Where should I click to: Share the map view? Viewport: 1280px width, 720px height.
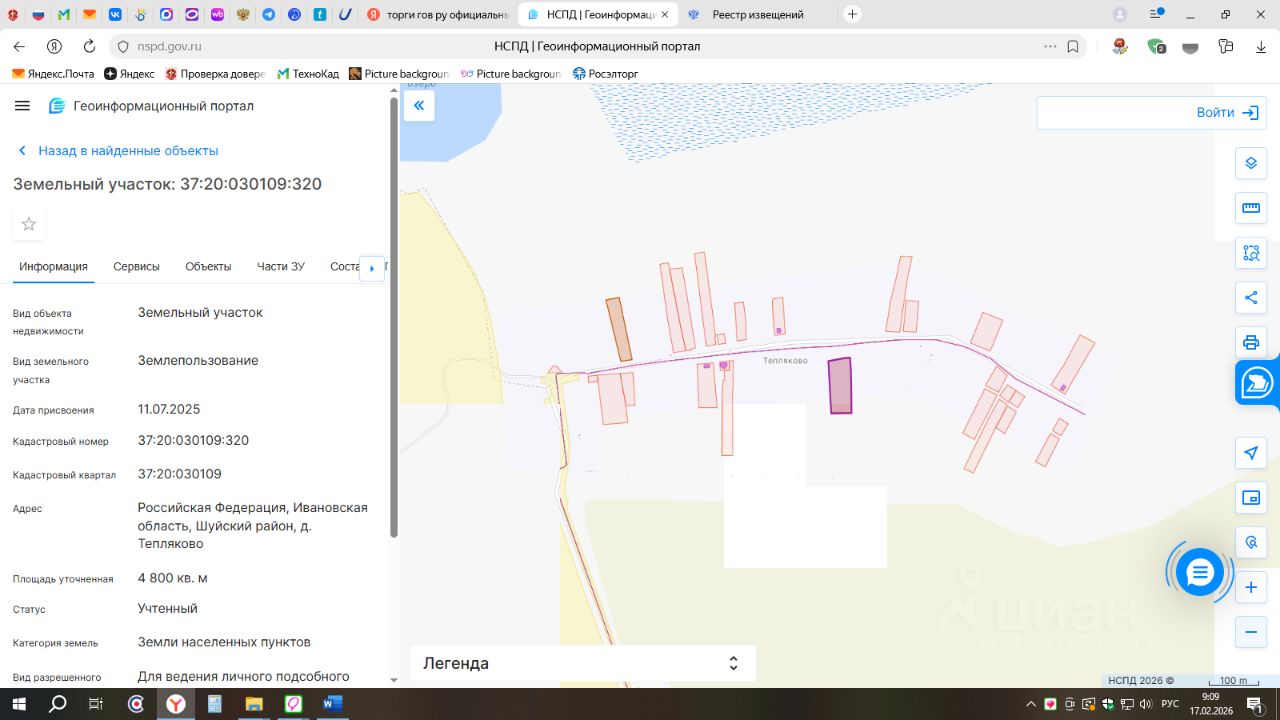pyautogui.click(x=1251, y=297)
